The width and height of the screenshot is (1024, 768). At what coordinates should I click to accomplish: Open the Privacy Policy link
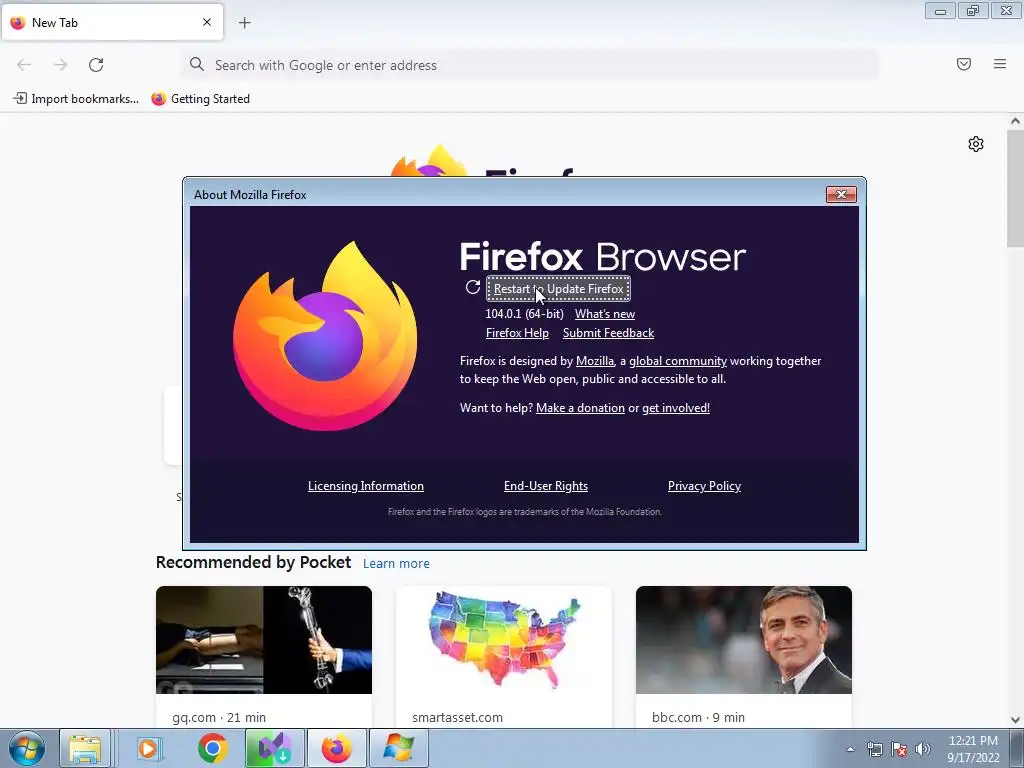[704, 486]
